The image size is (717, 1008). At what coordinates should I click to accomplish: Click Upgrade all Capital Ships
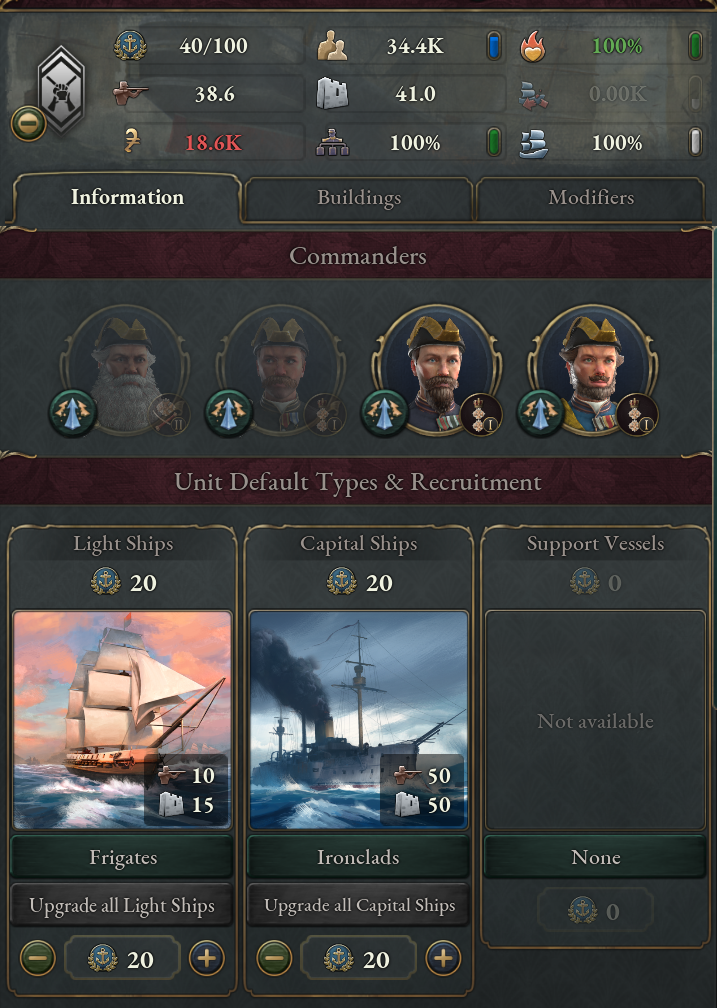click(358, 907)
